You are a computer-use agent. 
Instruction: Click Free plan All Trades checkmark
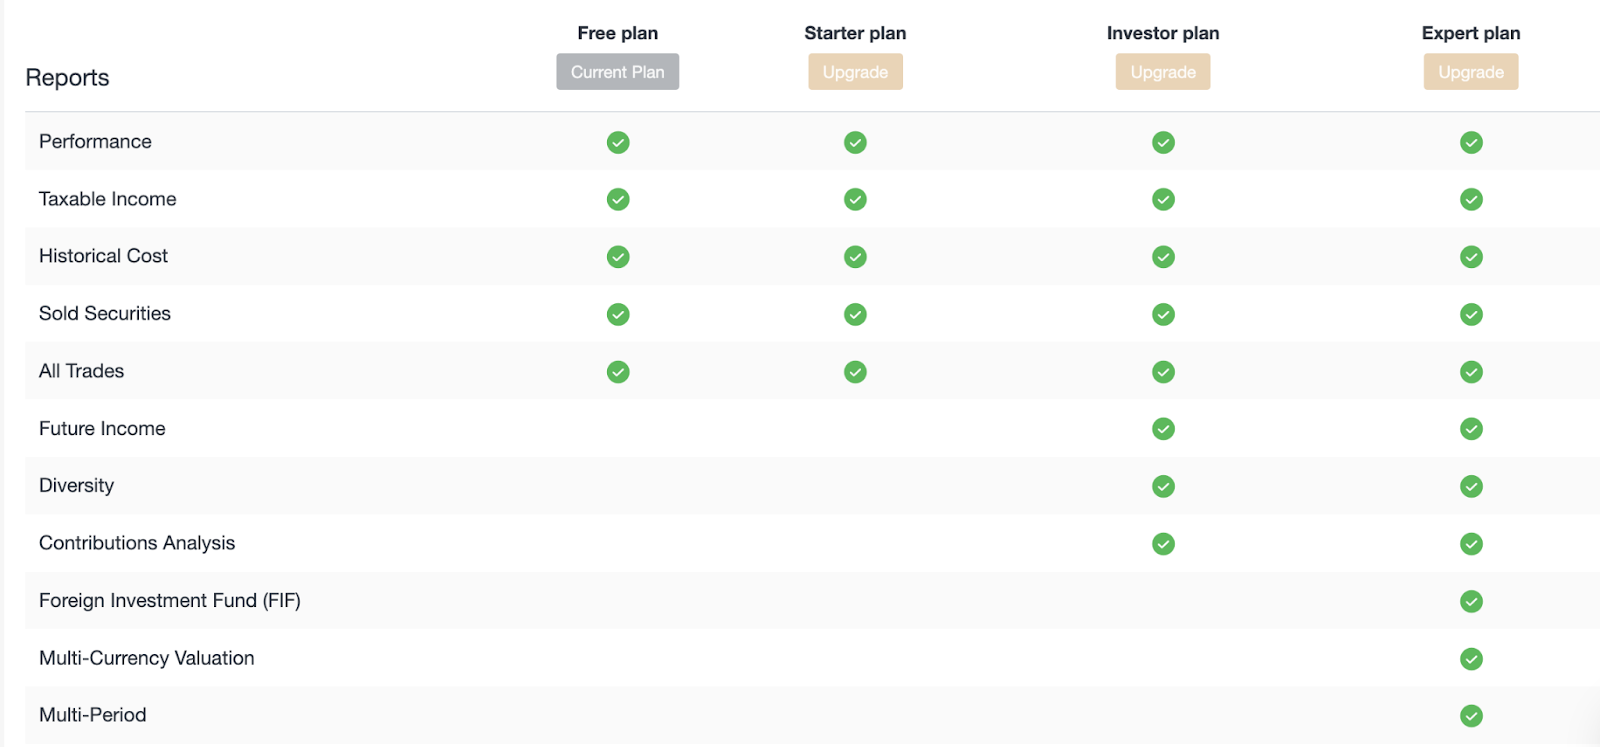pos(618,372)
